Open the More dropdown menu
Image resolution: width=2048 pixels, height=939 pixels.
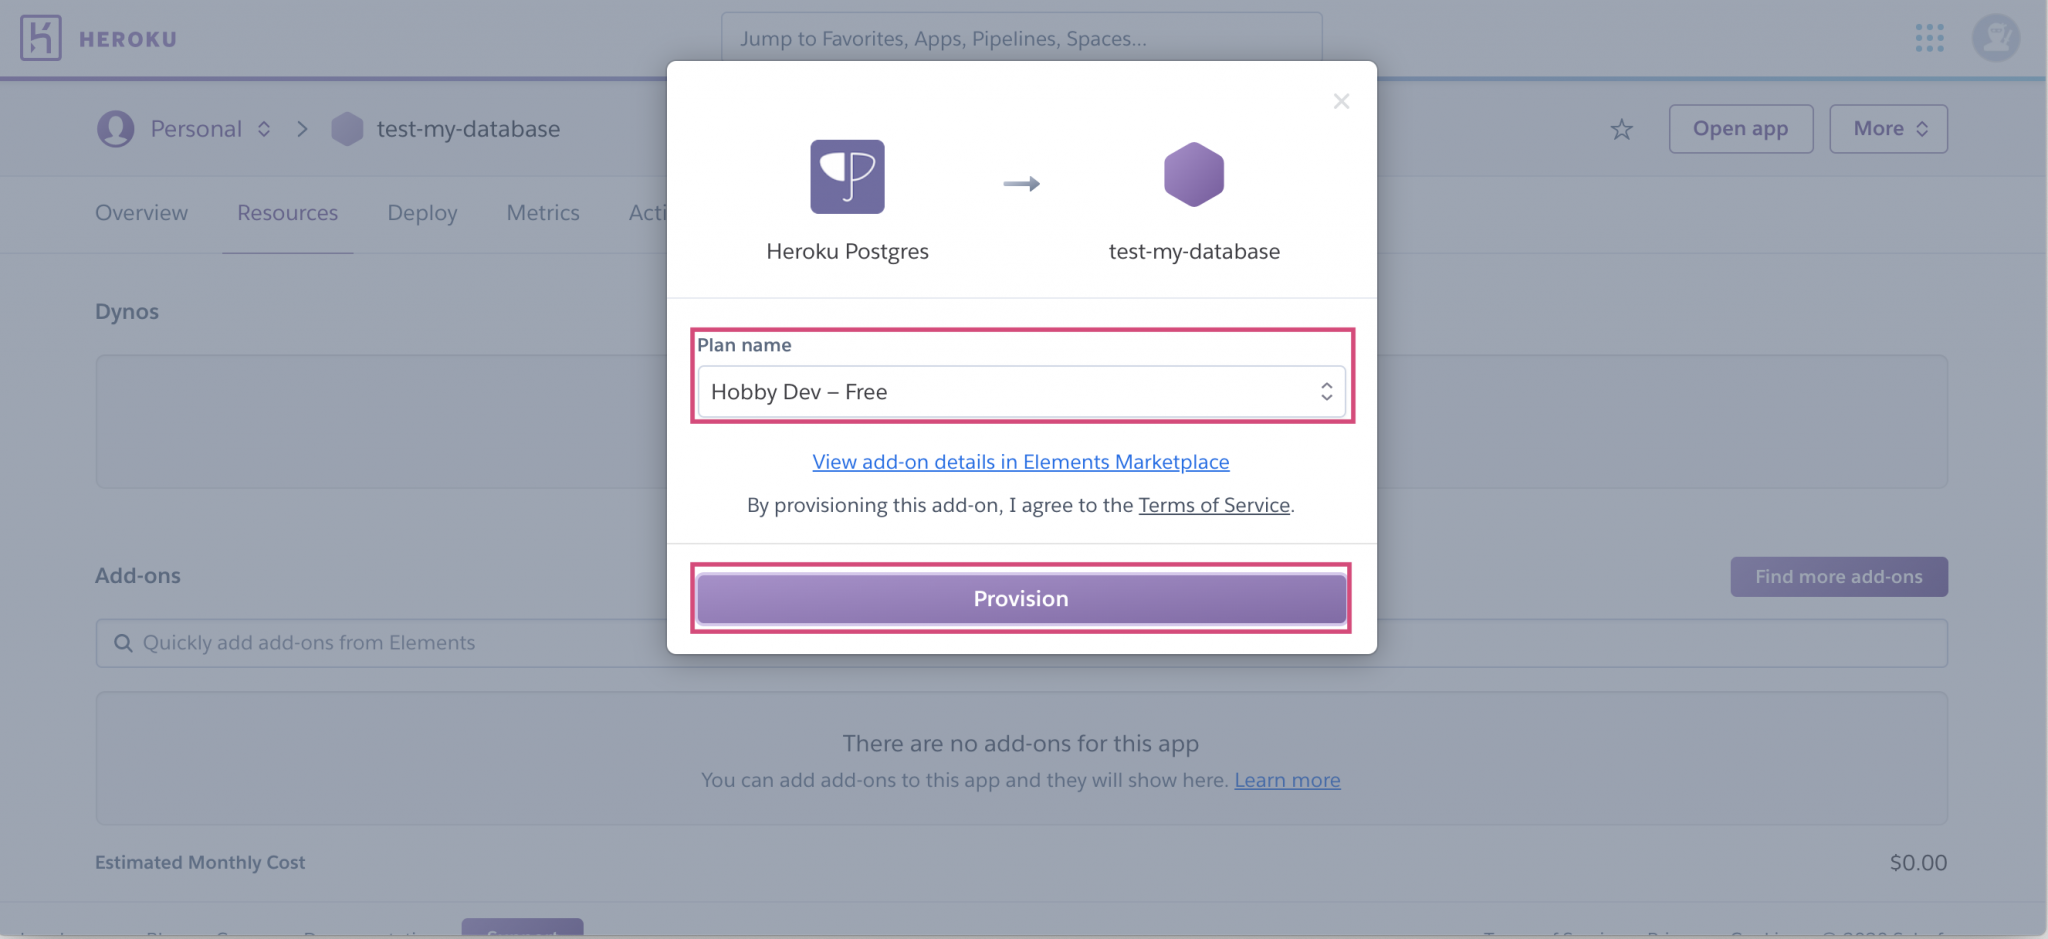(x=1888, y=128)
